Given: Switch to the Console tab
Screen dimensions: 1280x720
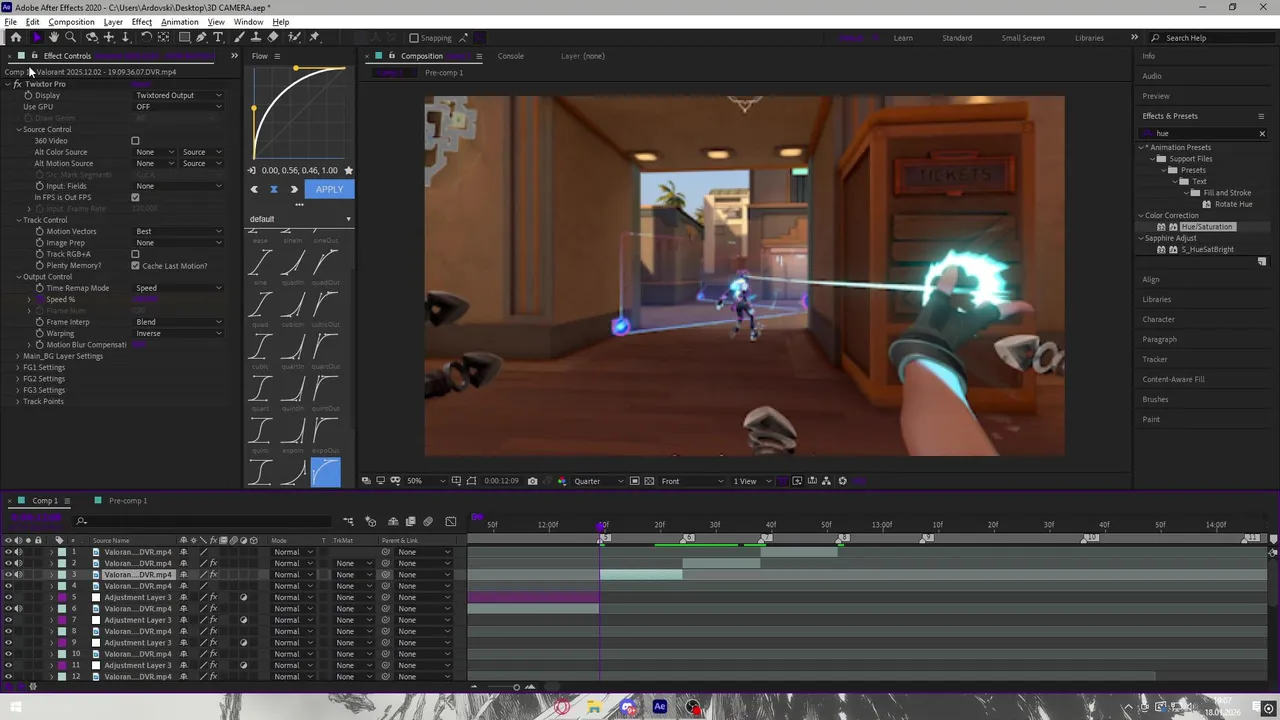Looking at the screenshot, I should pos(511,56).
